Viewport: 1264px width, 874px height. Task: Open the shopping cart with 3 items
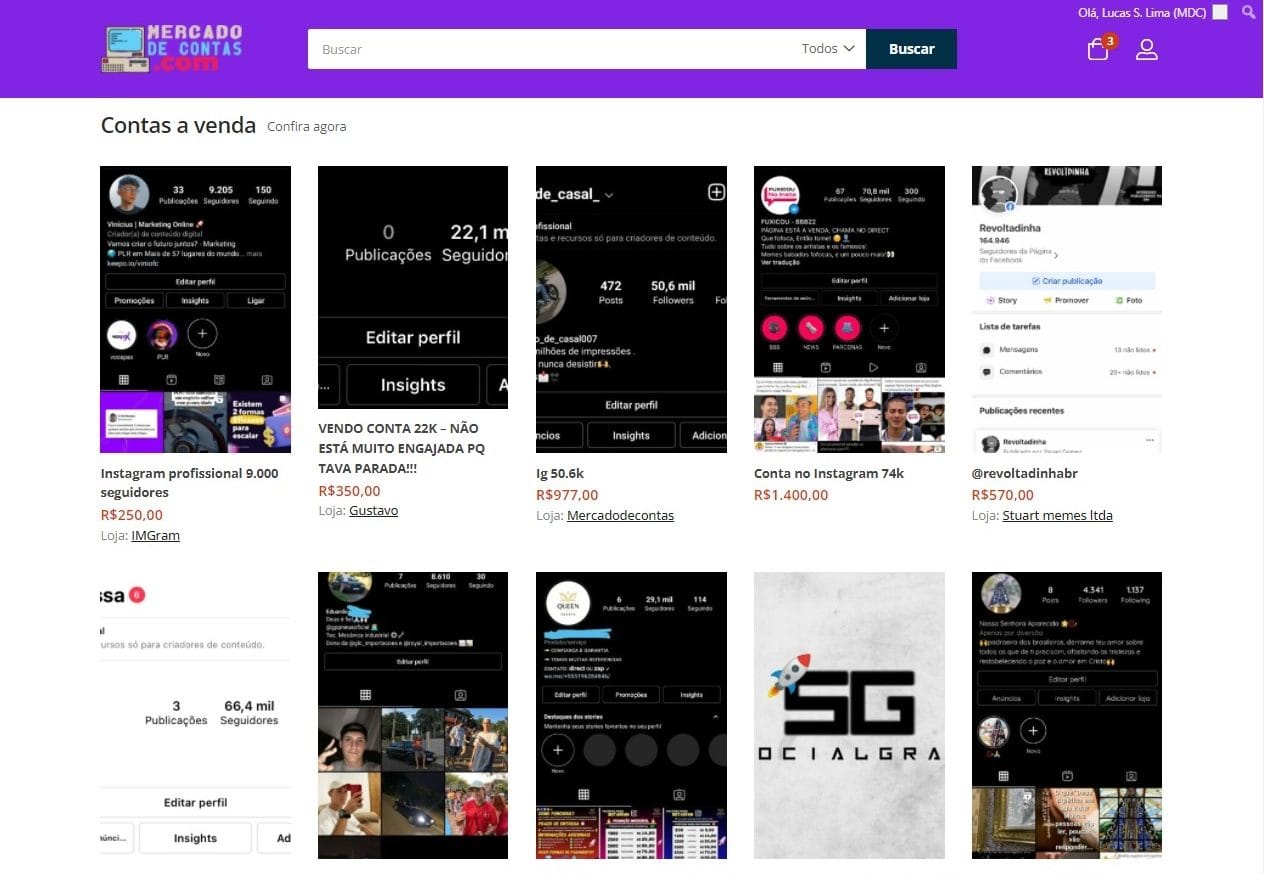click(x=1097, y=49)
